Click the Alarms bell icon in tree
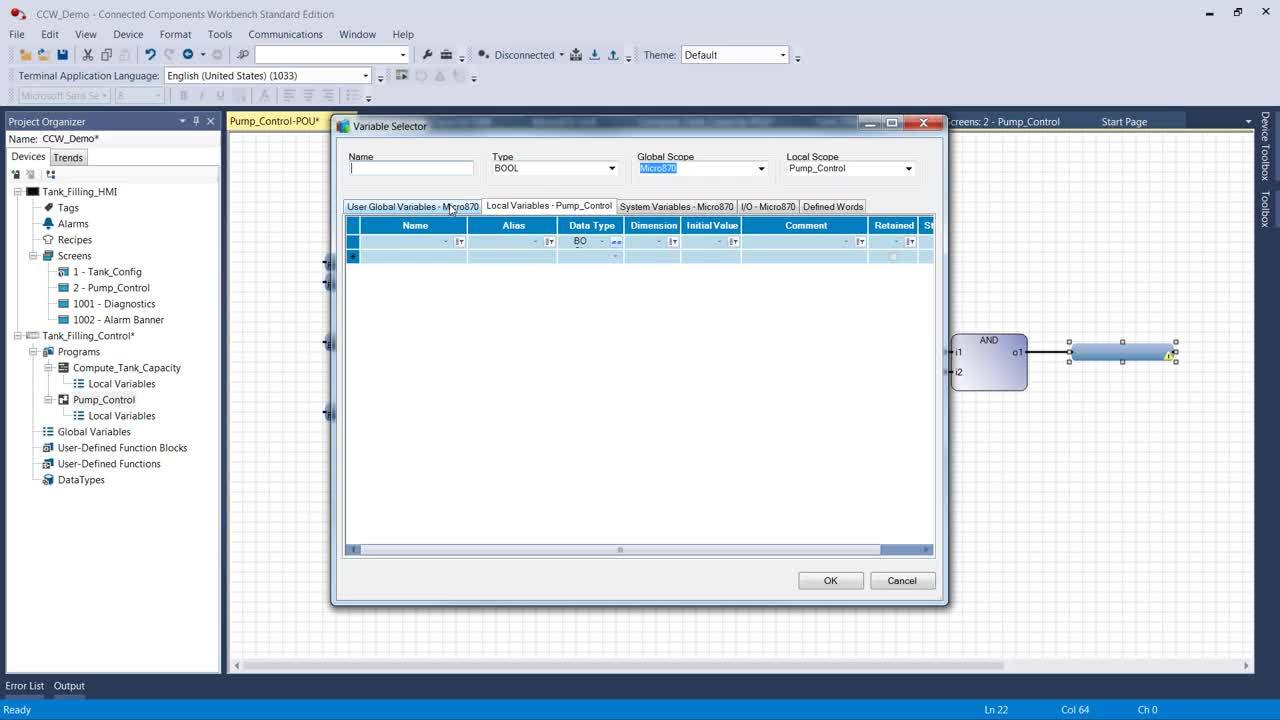This screenshot has height=720, width=1280. tap(48, 224)
